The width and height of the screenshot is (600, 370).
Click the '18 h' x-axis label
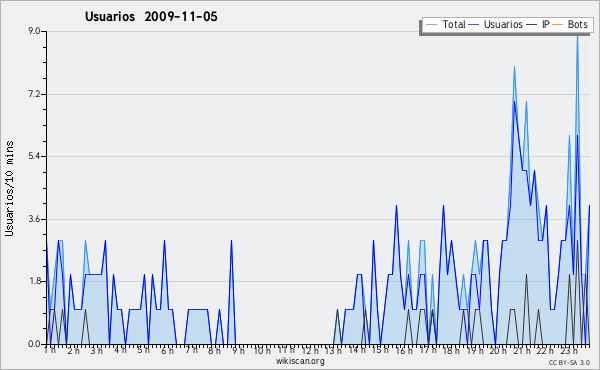click(452, 350)
